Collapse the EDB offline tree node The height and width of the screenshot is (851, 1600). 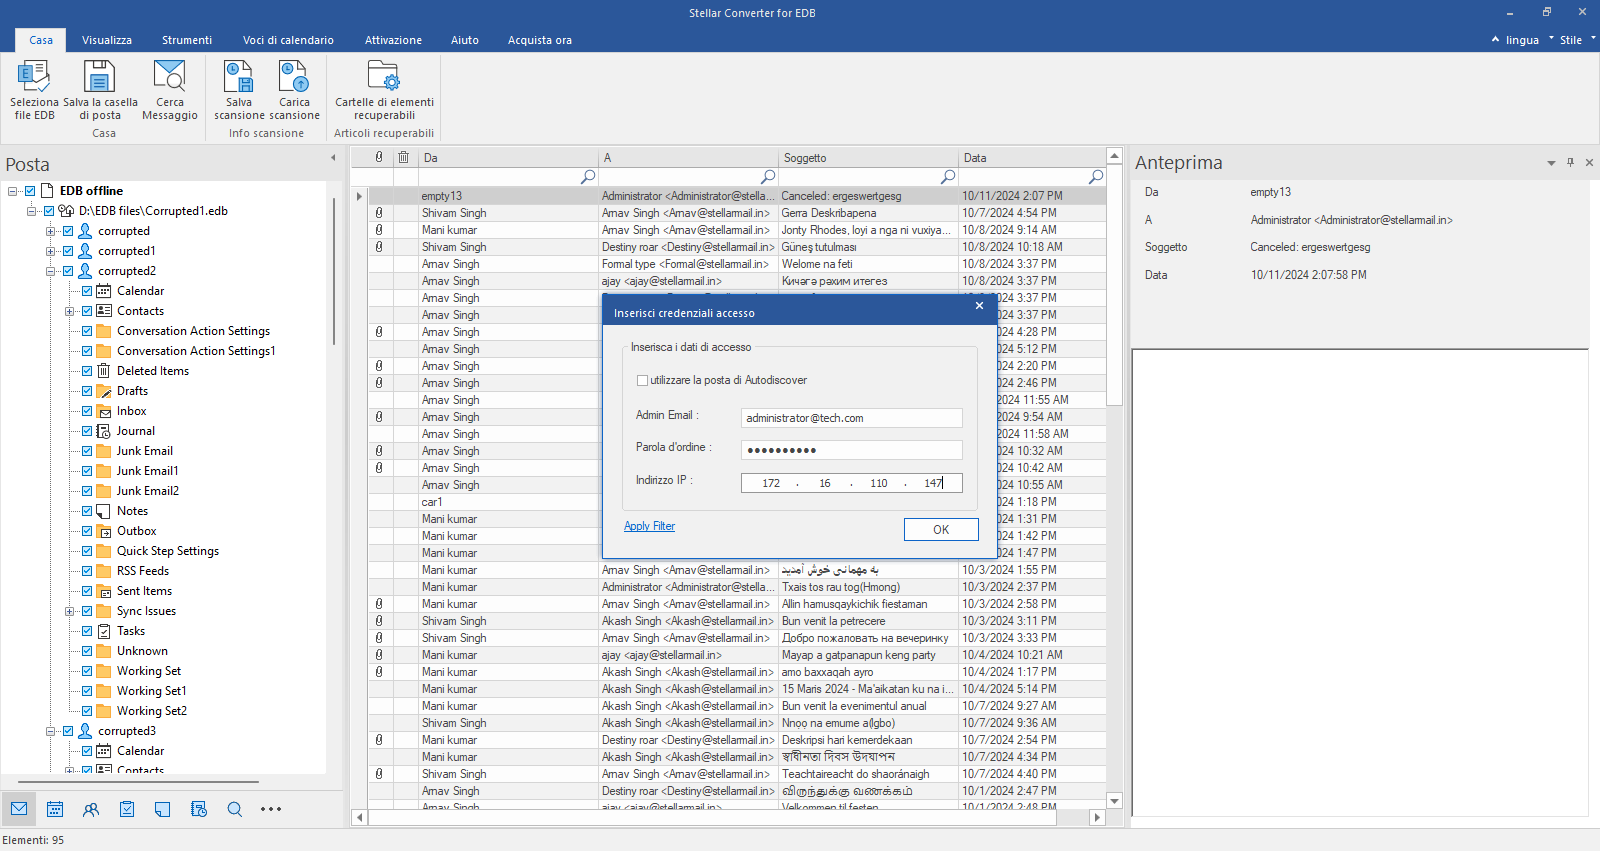point(12,191)
